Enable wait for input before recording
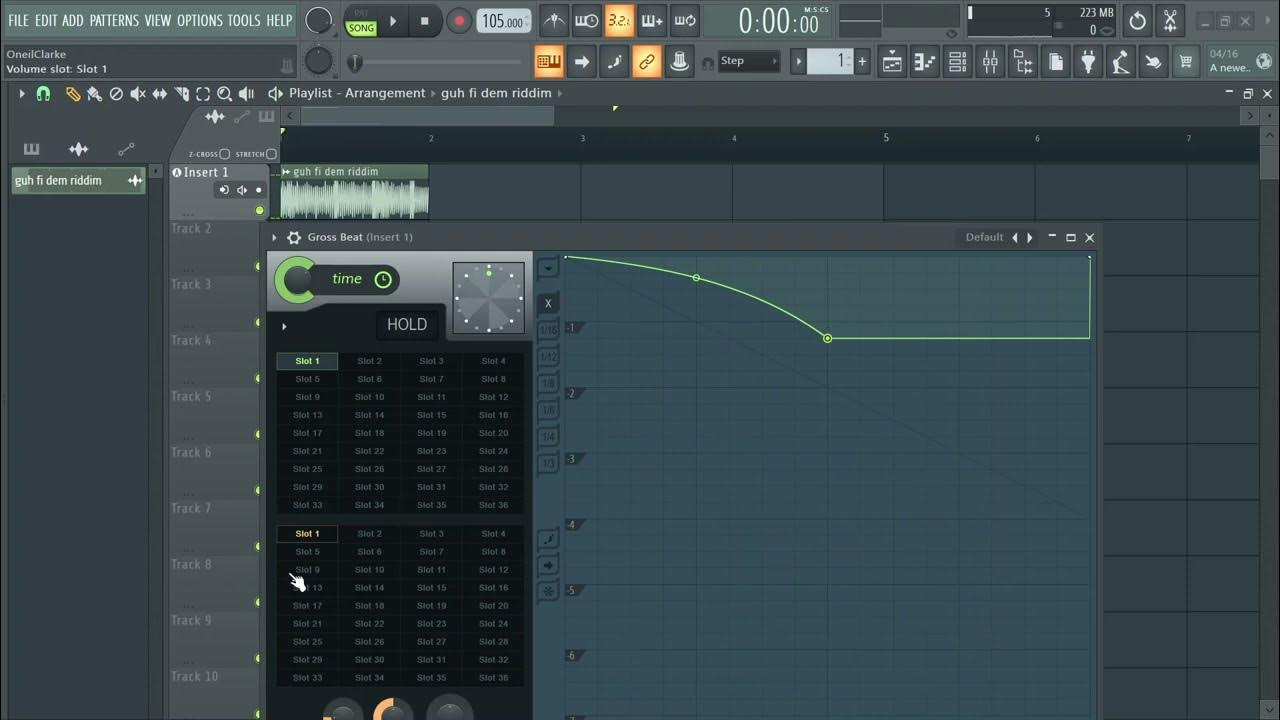Screen dimensions: 1280x720 click(587, 20)
